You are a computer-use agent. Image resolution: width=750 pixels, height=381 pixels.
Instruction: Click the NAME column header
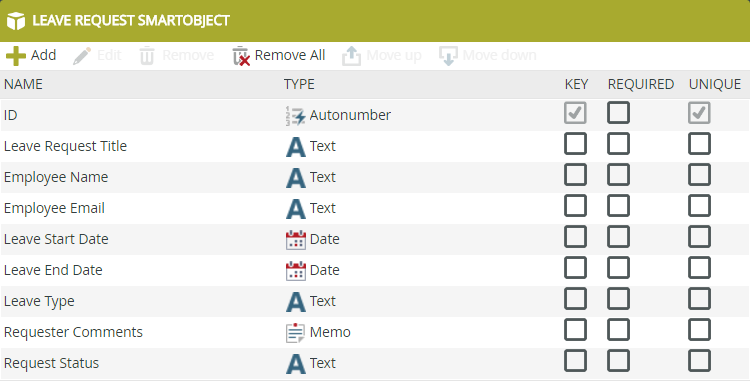pos(23,84)
